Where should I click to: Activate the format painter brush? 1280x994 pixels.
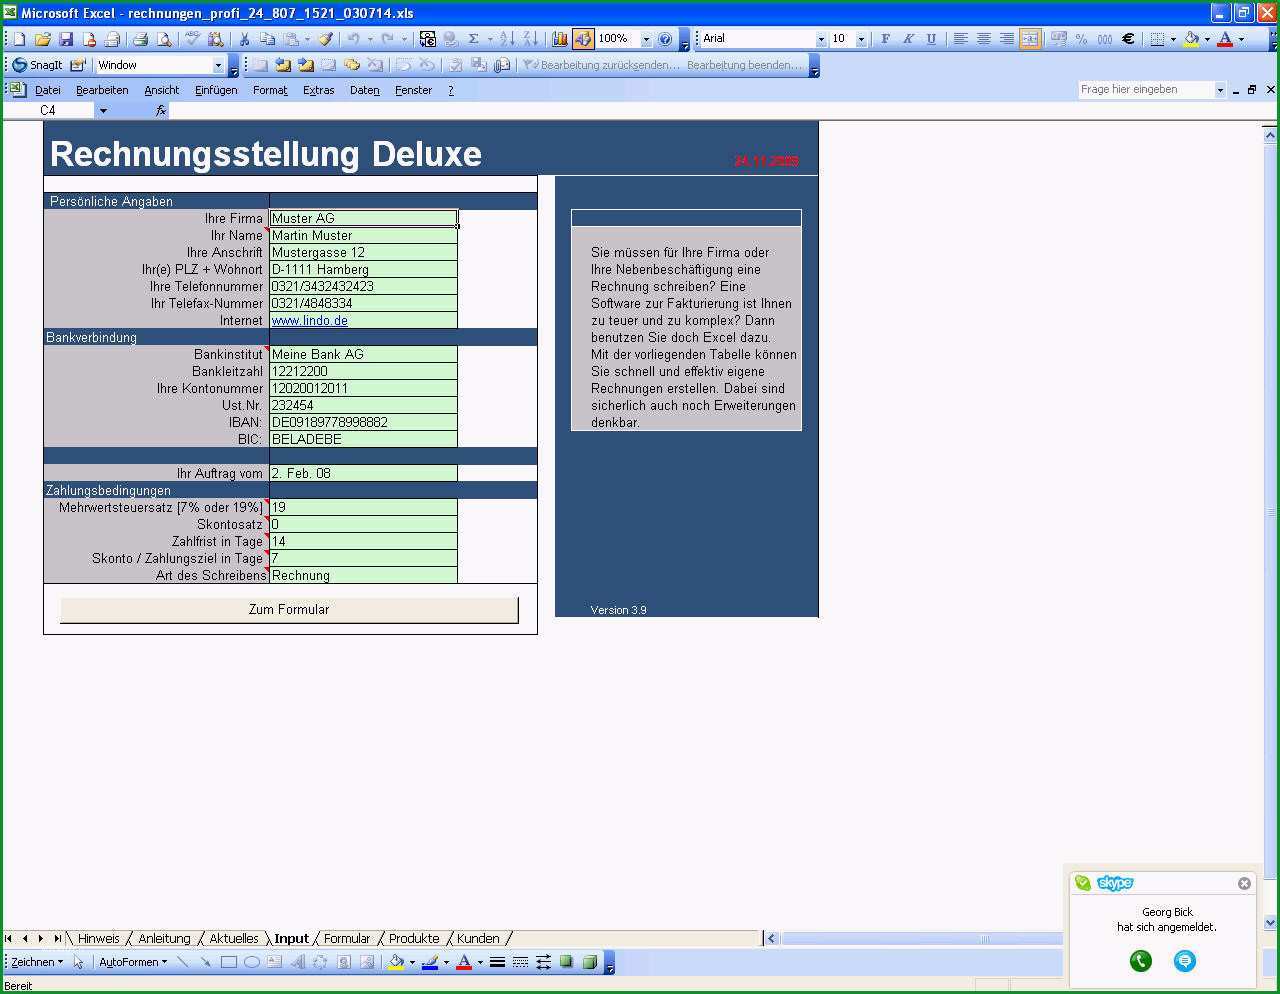click(325, 39)
